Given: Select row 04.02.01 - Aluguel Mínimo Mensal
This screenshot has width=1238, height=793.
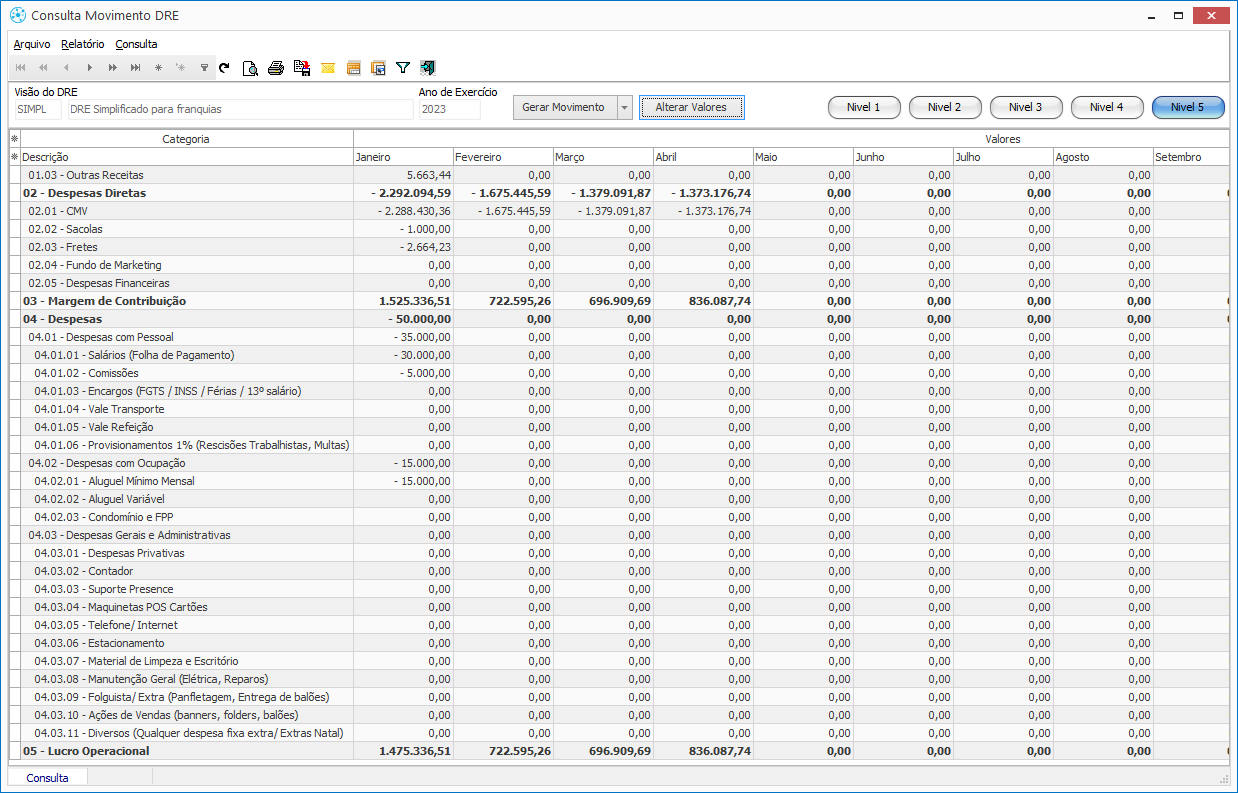Looking at the screenshot, I should pos(619,481).
